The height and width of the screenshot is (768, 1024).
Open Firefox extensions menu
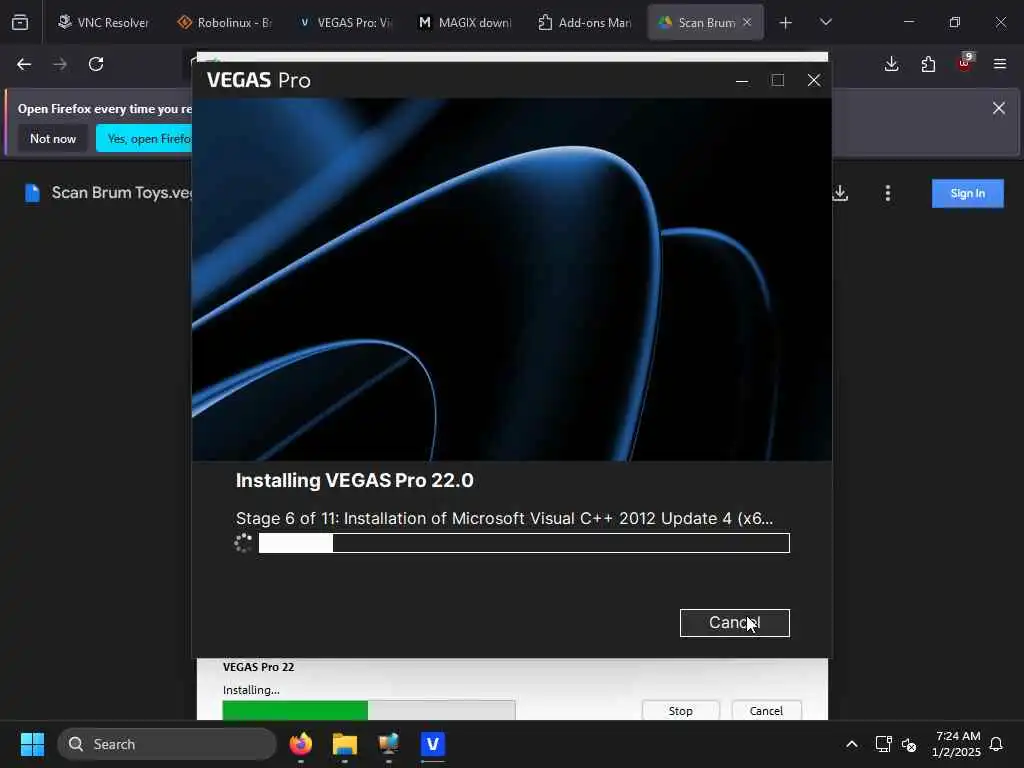928,64
